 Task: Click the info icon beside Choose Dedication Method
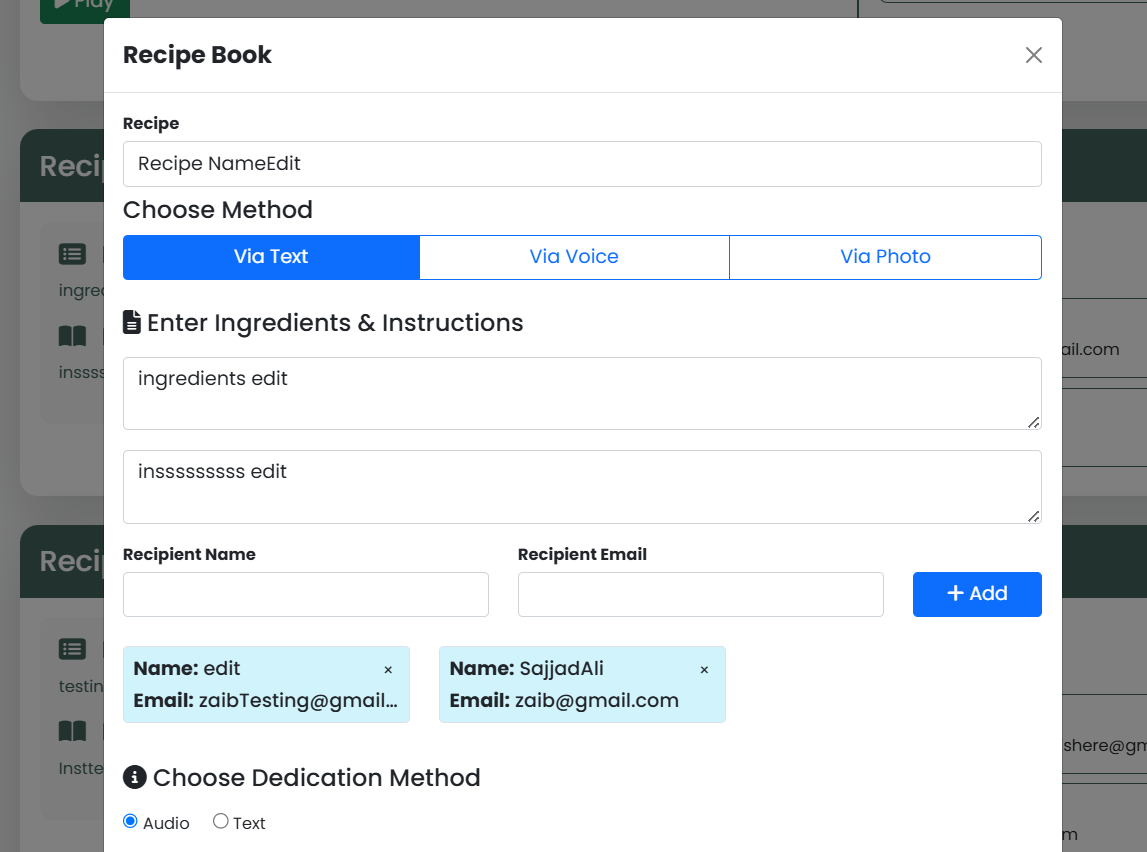pos(134,777)
